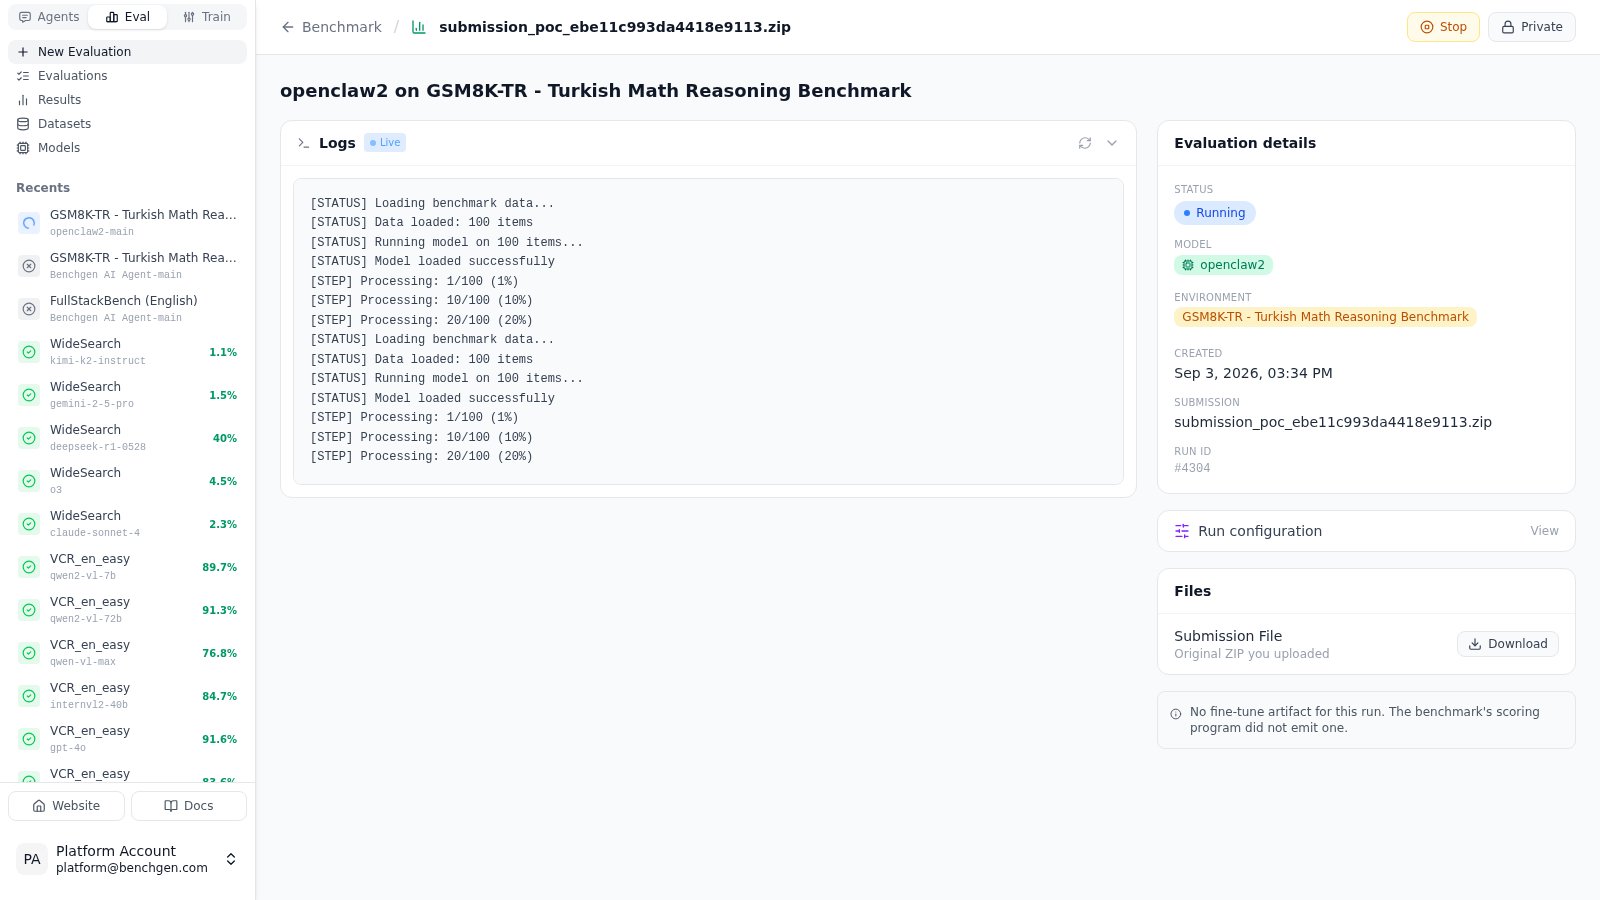Screen dimensions: 1600x900
Task: Collapse the Logs panel
Action: pyautogui.click(x=1112, y=143)
